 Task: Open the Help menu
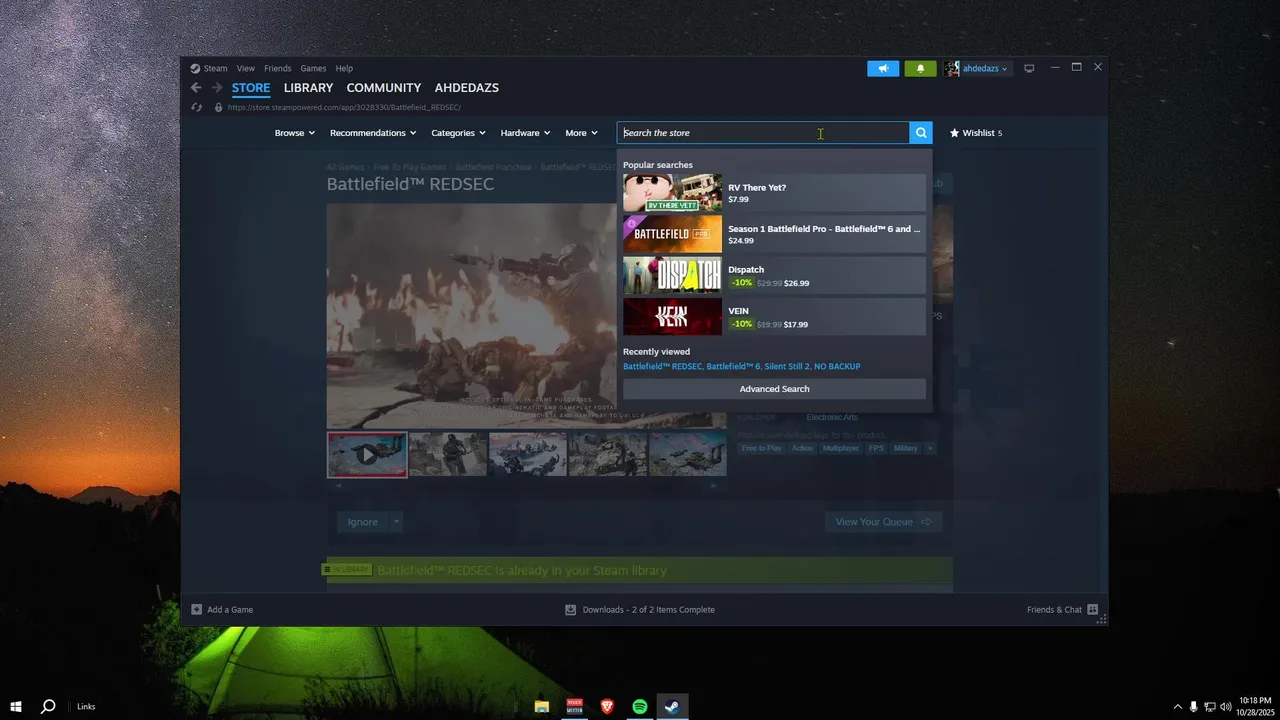[x=344, y=68]
